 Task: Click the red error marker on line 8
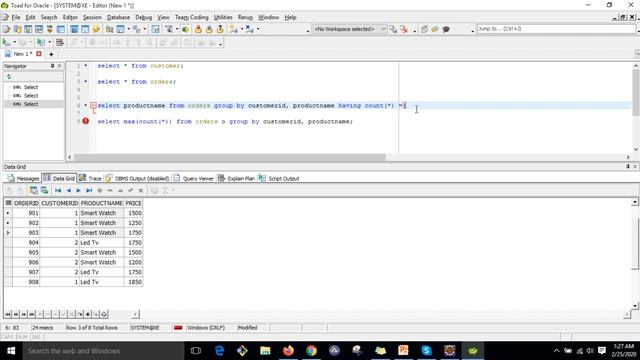86,121
